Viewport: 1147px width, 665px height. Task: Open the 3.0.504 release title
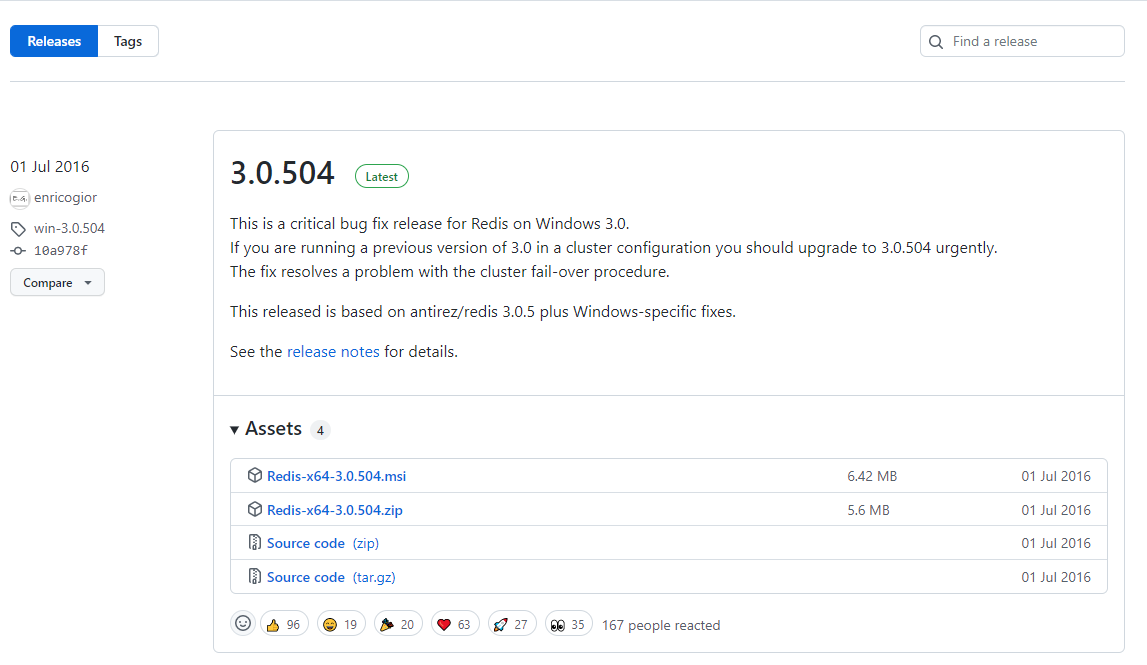point(282,173)
